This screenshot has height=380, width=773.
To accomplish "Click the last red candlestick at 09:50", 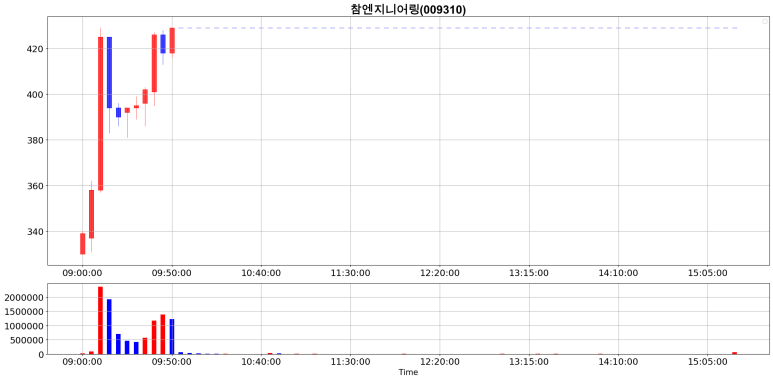I will click(172, 40).
